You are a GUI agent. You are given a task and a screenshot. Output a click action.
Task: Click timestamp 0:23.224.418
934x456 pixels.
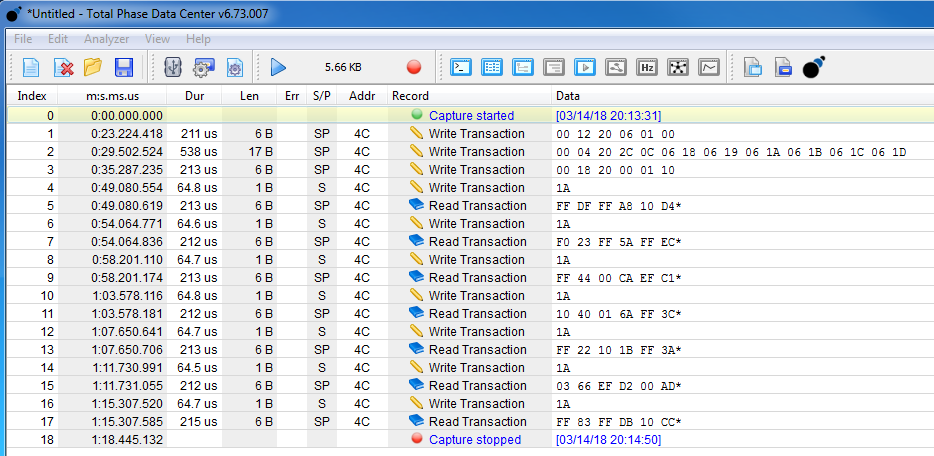[127, 133]
